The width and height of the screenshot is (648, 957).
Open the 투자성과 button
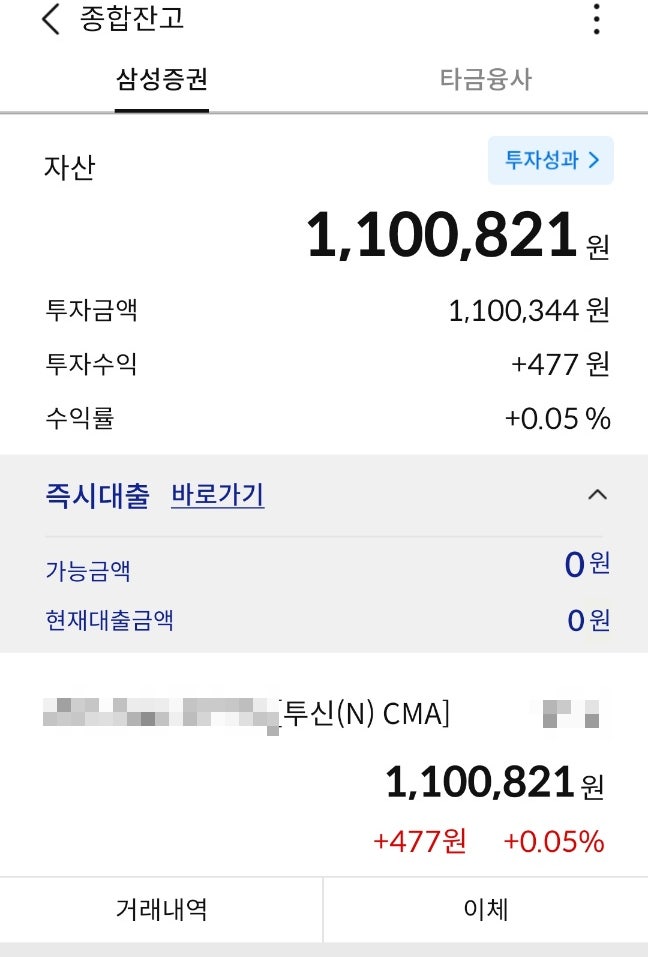point(551,160)
